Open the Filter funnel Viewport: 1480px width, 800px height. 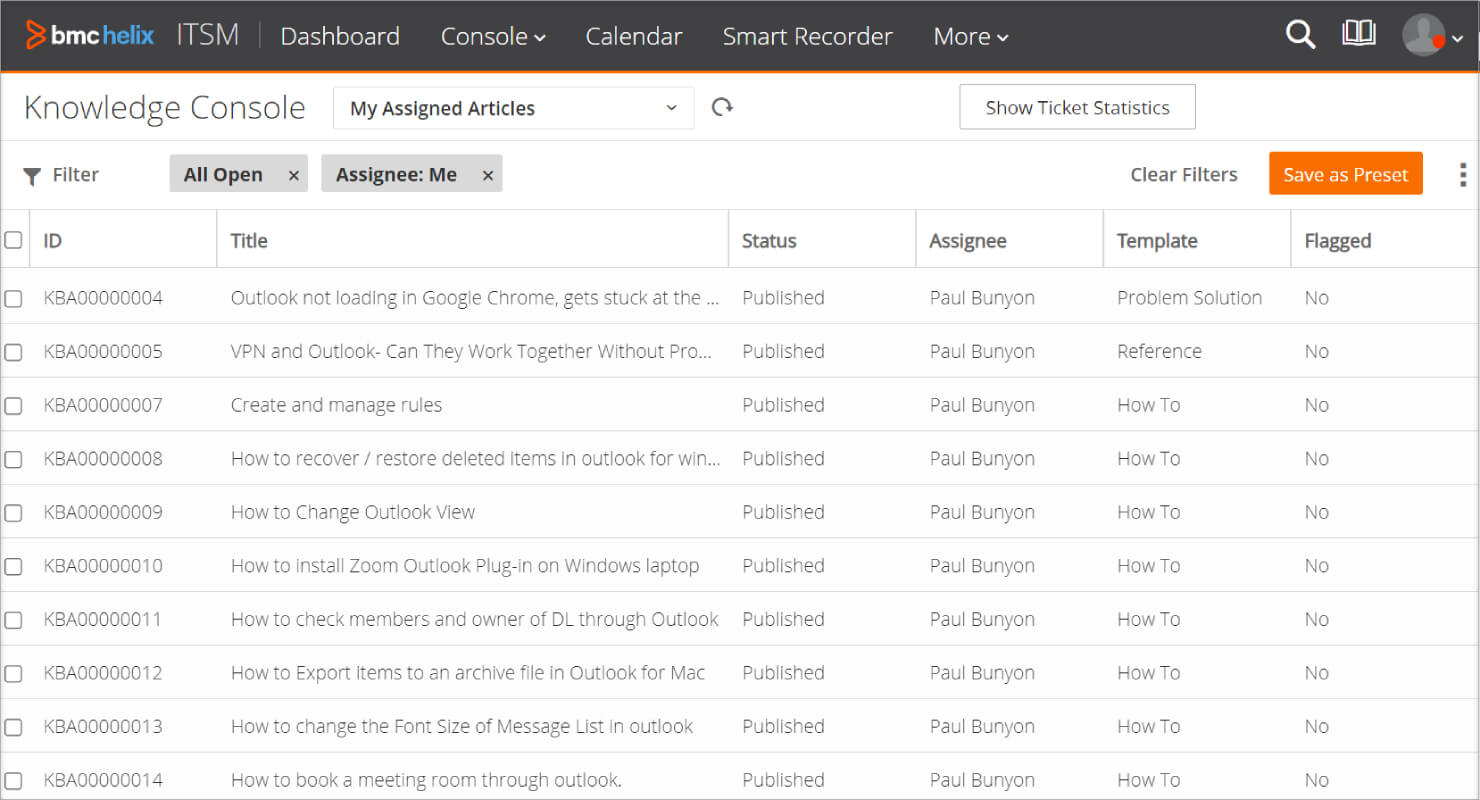[x=61, y=175]
